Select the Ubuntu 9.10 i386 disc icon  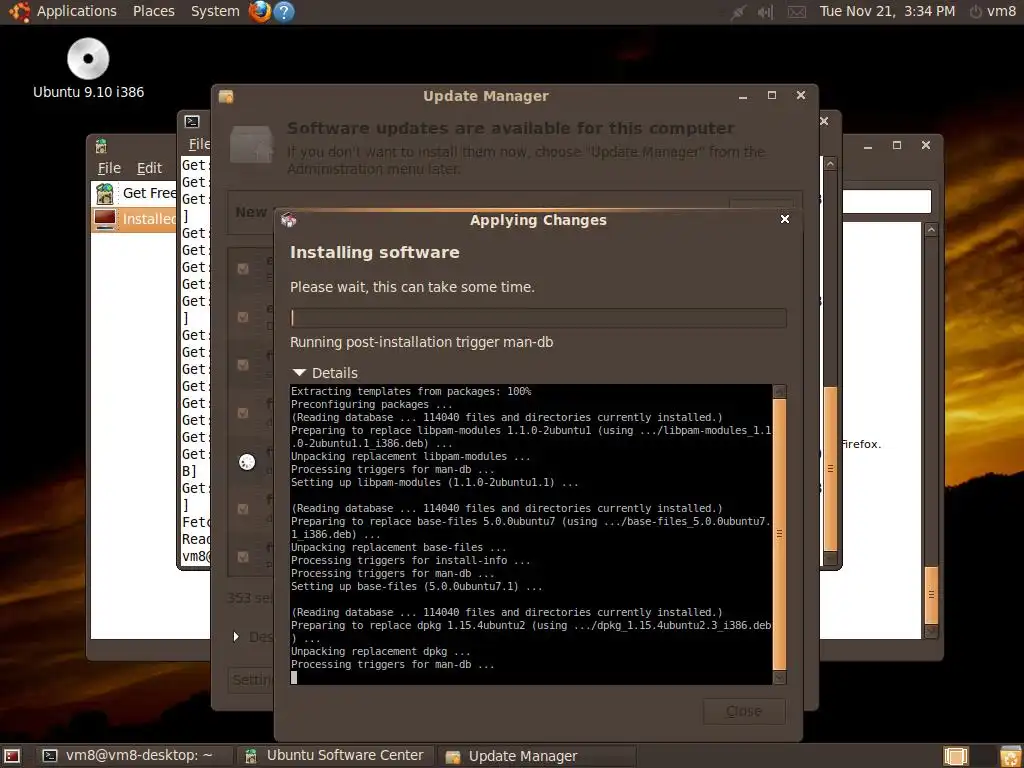(x=88, y=59)
